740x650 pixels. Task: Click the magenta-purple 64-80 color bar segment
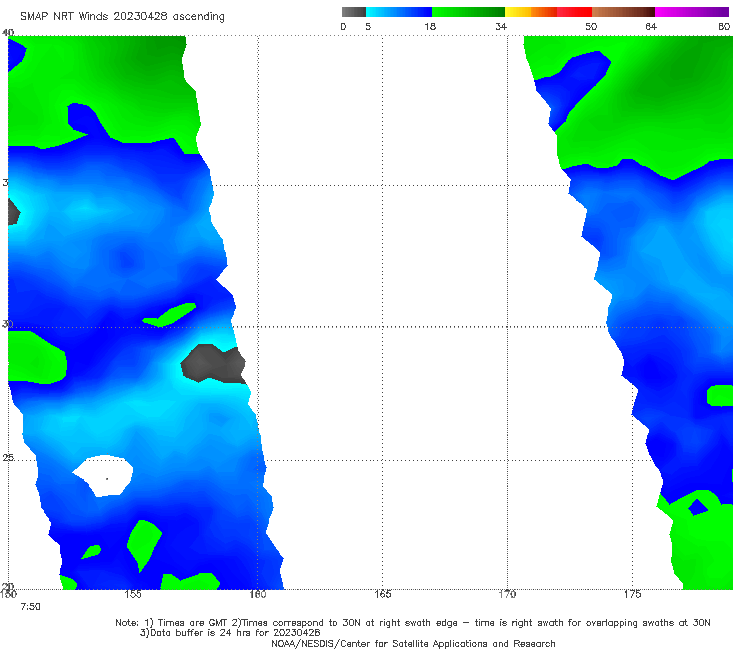(x=692, y=12)
